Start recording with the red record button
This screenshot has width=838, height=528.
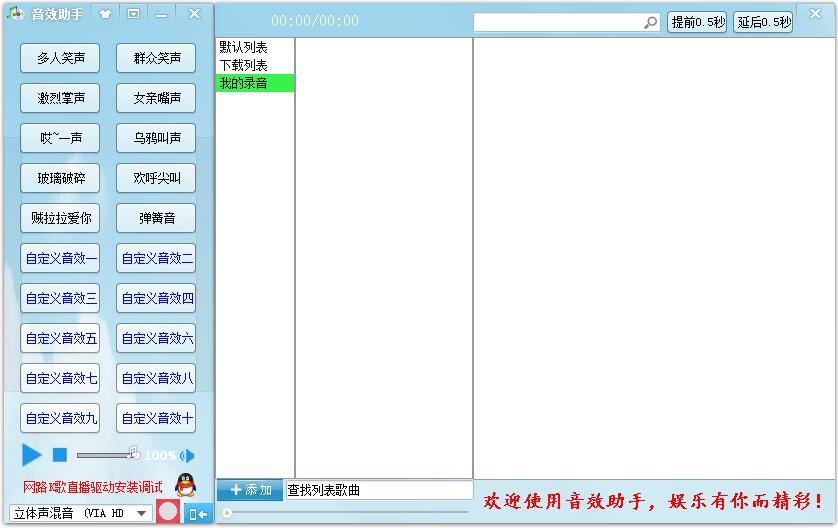(168, 512)
